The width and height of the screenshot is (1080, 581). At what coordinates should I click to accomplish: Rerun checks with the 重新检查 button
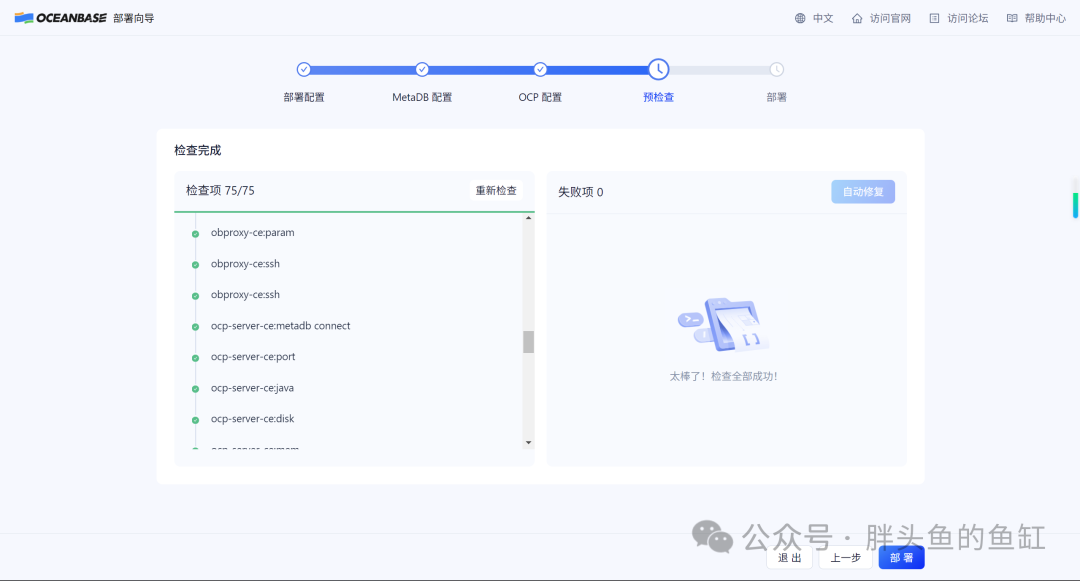tap(496, 191)
